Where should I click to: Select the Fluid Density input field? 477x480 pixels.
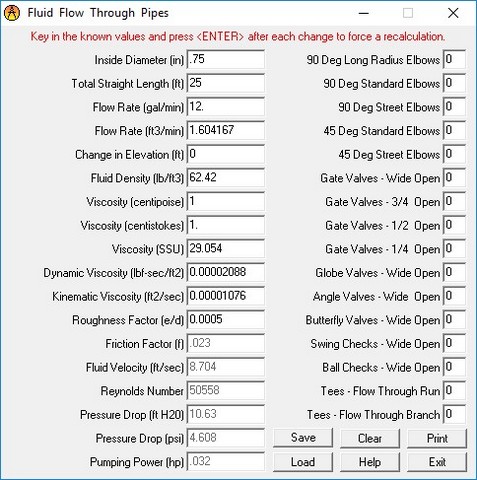click(x=226, y=178)
